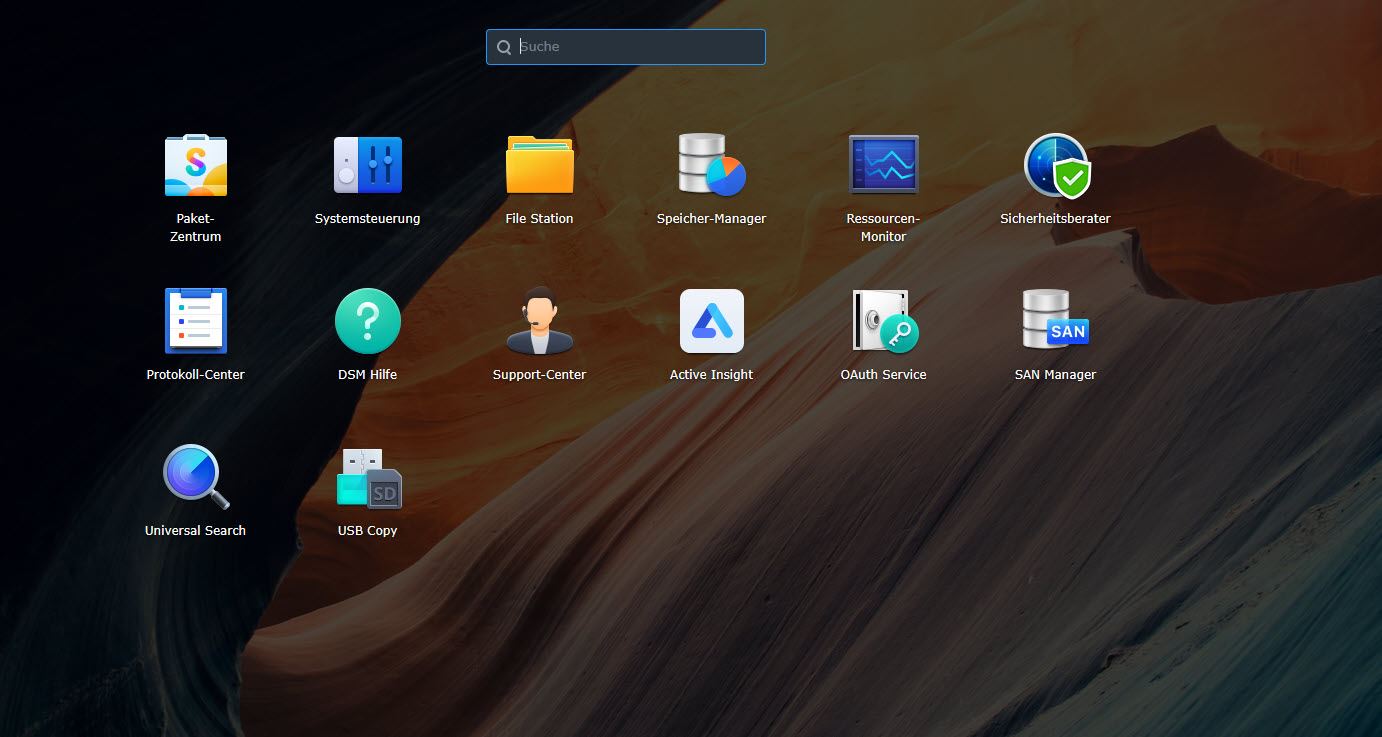This screenshot has height=737, width=1382.
Task: Open the USB Copy app icon
Action: click(x=368, y=477)
